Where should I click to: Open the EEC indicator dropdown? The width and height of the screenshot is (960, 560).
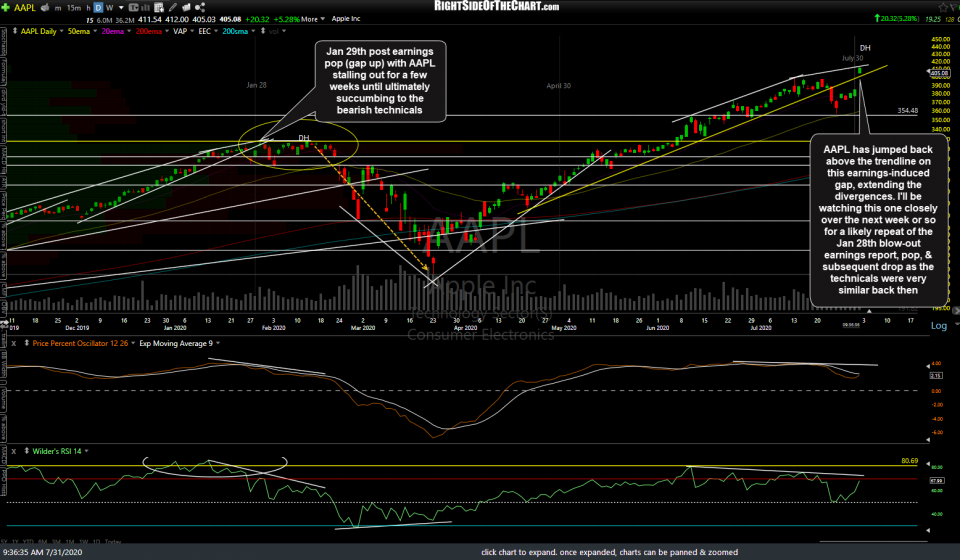216,31
